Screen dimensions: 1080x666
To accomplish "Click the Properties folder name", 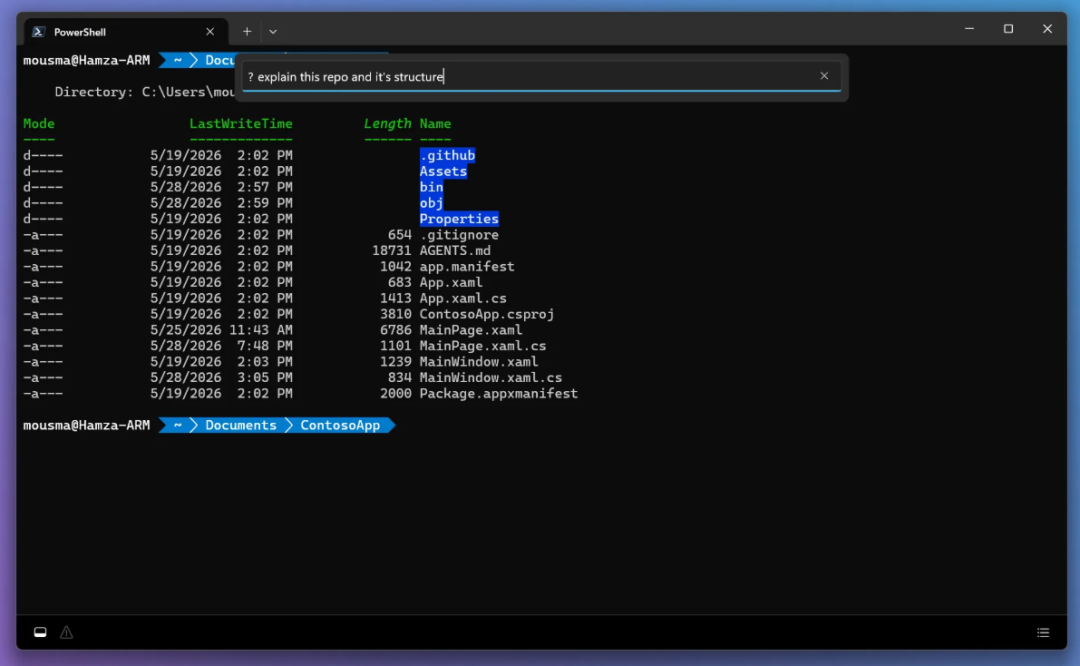I will click(x=459, y=218).
